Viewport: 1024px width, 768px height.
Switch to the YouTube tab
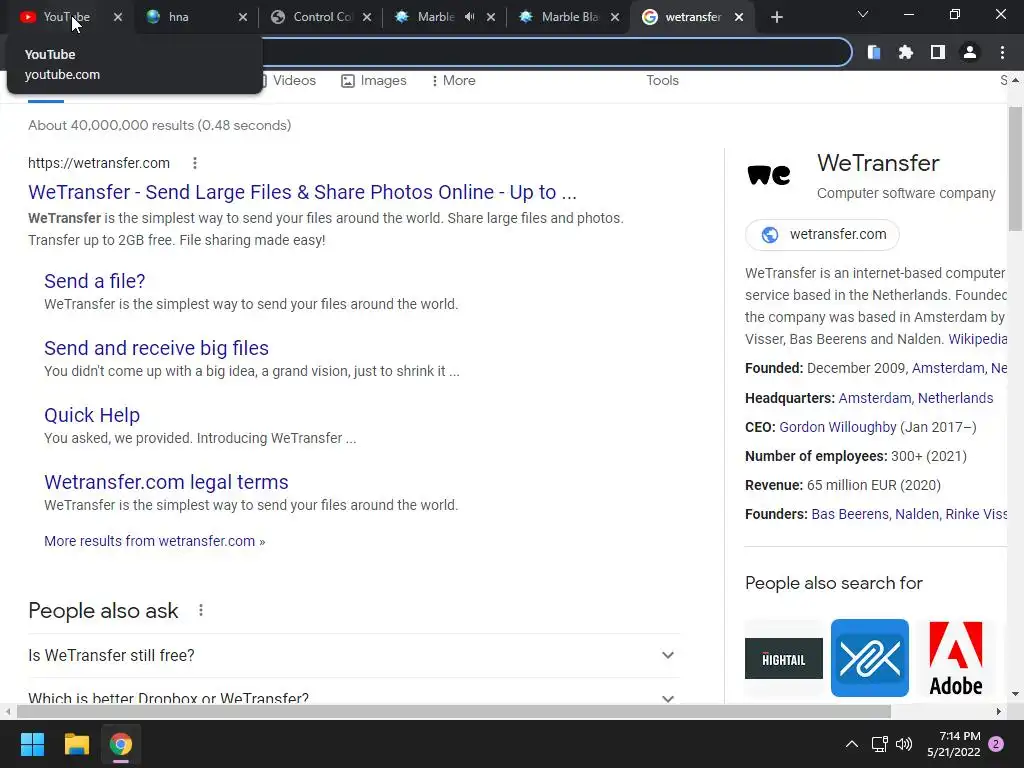(x=65, y=17)
